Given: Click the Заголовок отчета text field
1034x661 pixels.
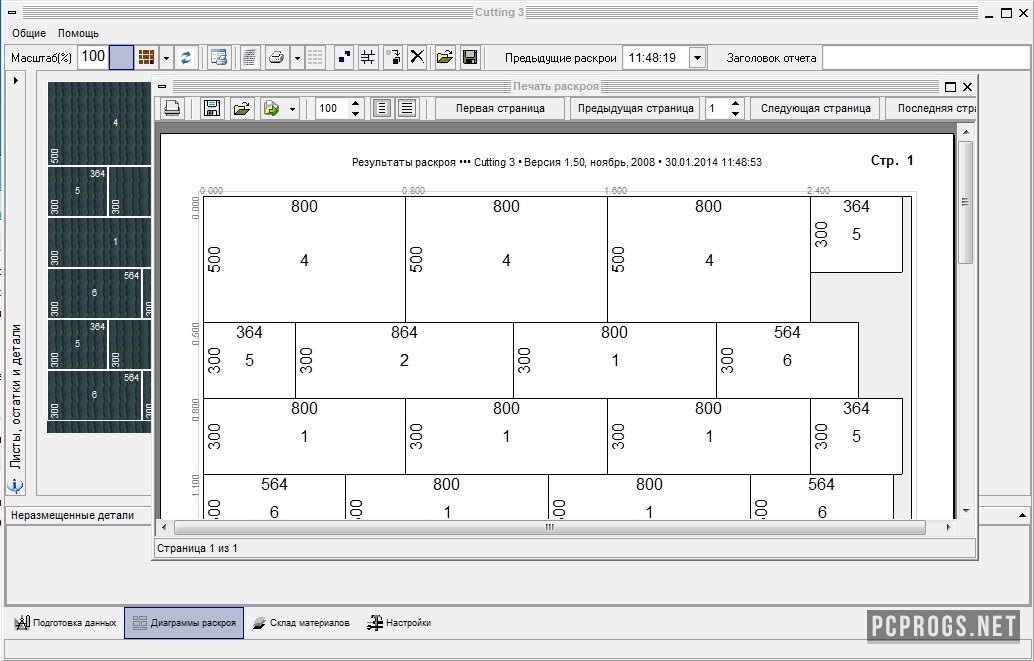Looking at the screenshot, I should tap(926, 58).
